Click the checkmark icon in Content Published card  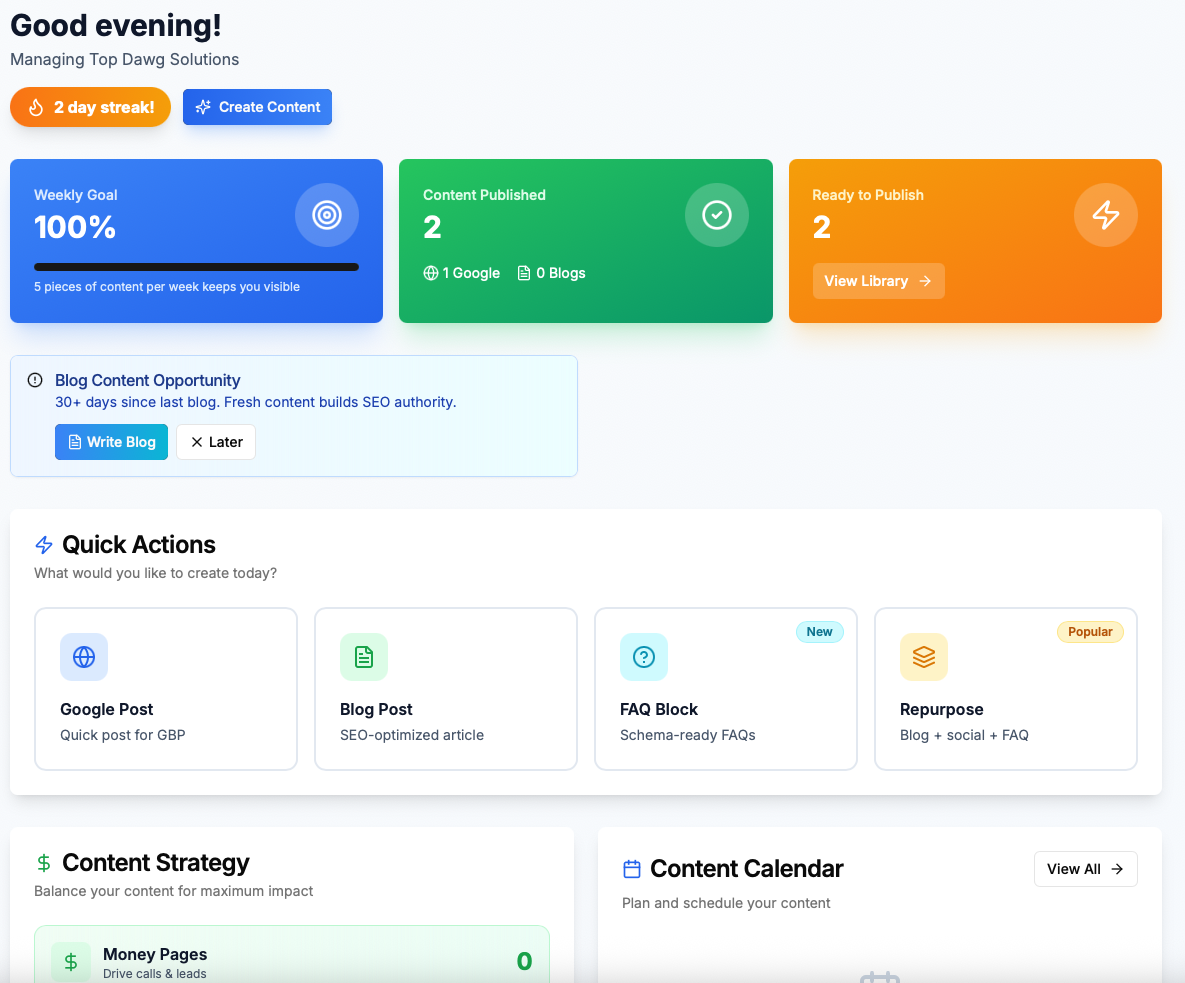tap(716, 215)
